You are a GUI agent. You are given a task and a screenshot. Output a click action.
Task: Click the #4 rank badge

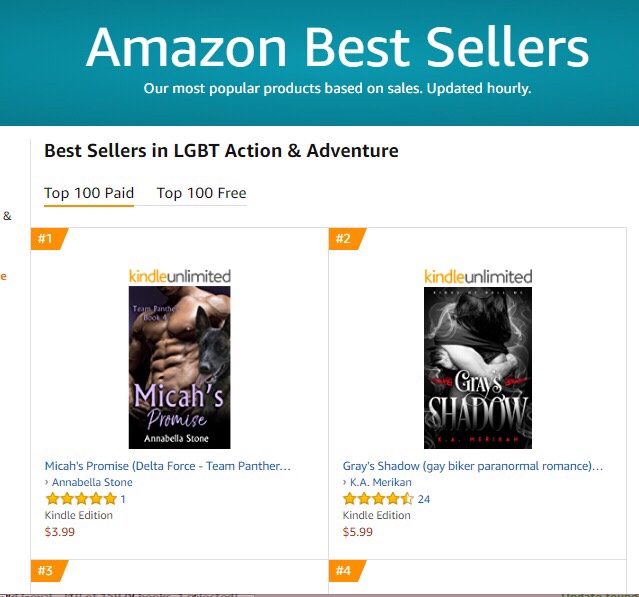coord(345,571)
